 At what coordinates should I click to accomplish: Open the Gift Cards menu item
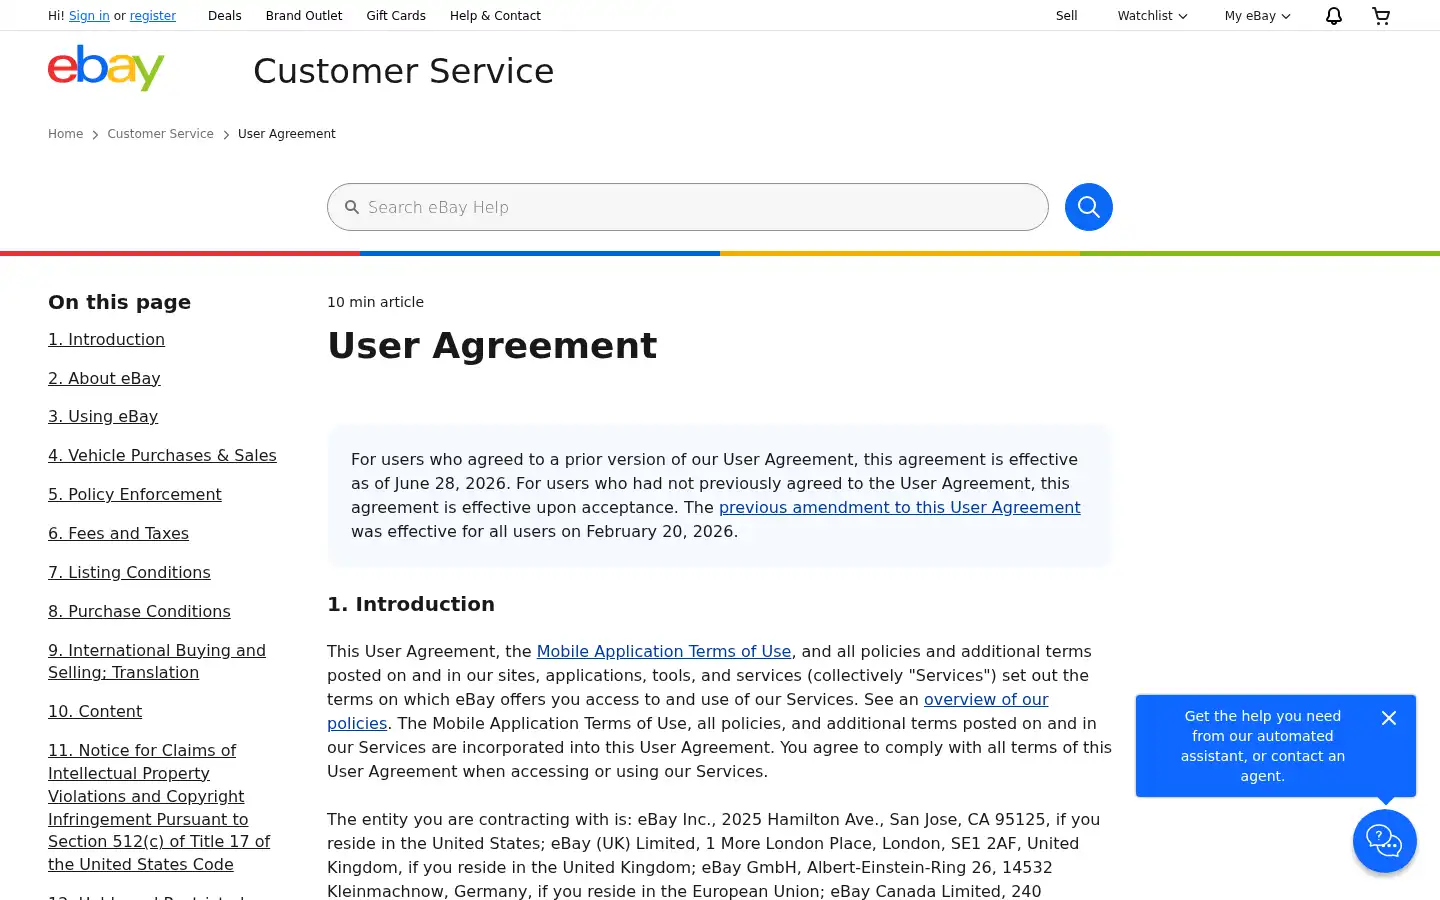click(396, 16)
